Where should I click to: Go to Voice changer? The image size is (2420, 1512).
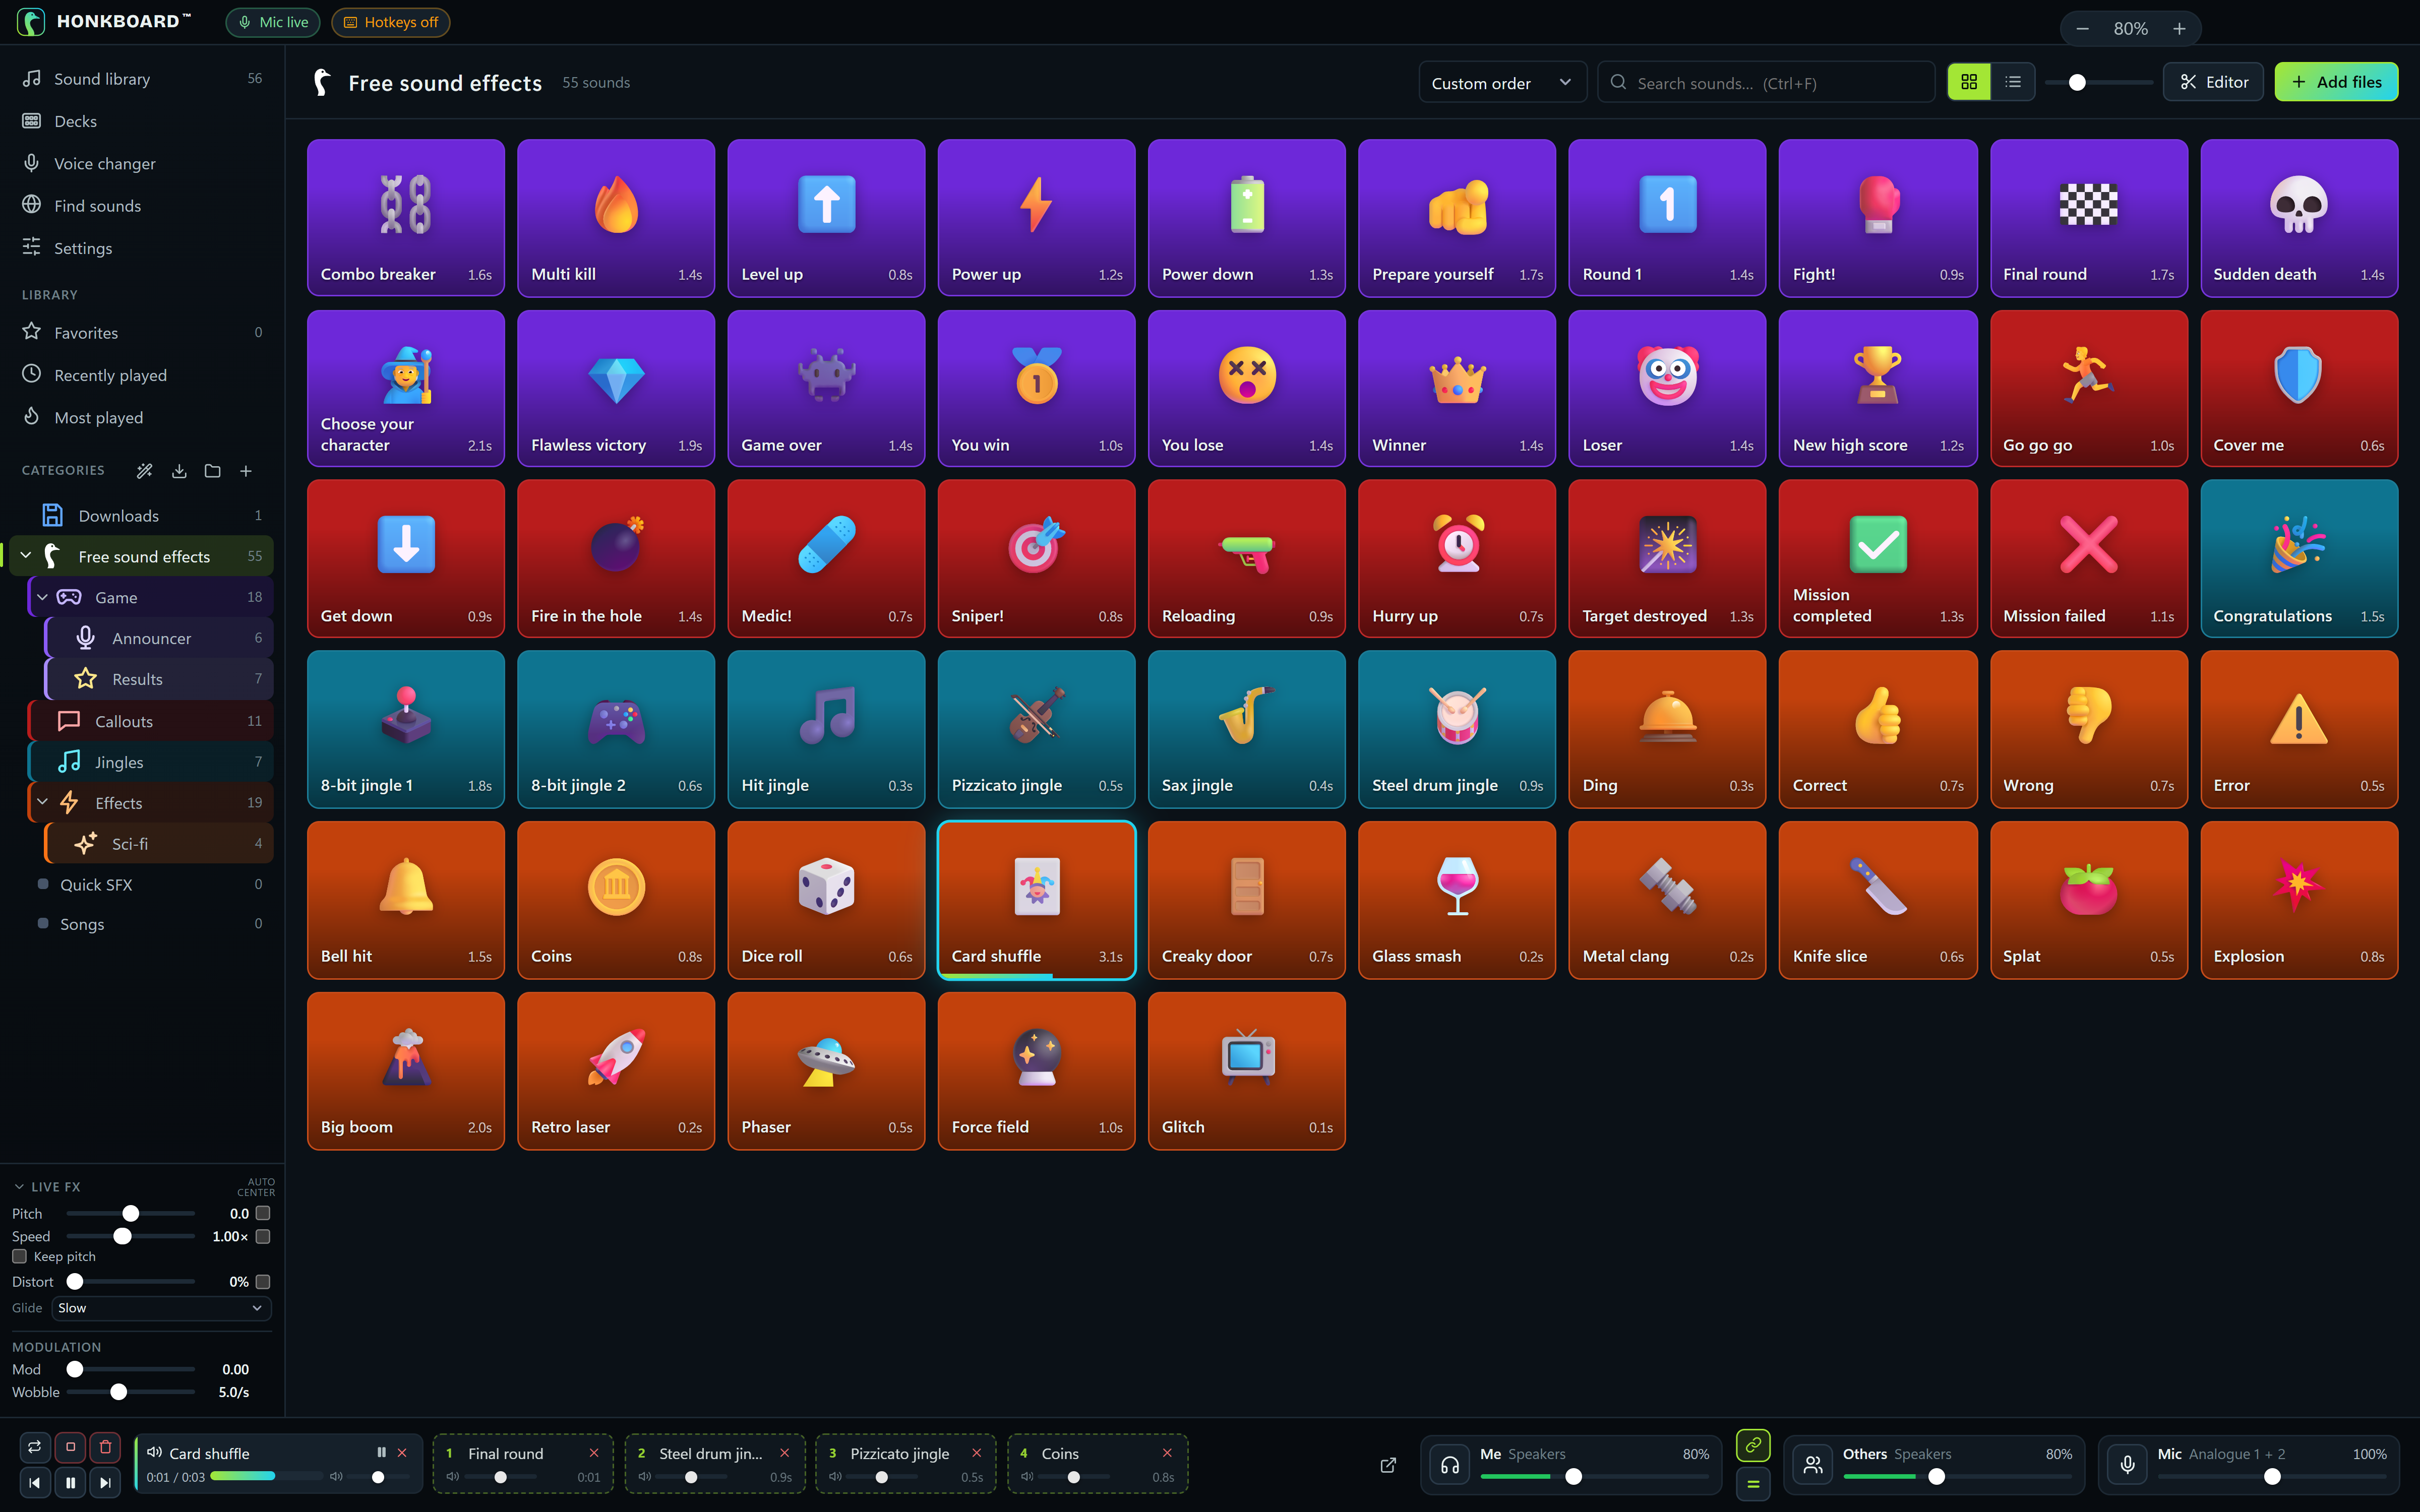[x=142, y=163]
